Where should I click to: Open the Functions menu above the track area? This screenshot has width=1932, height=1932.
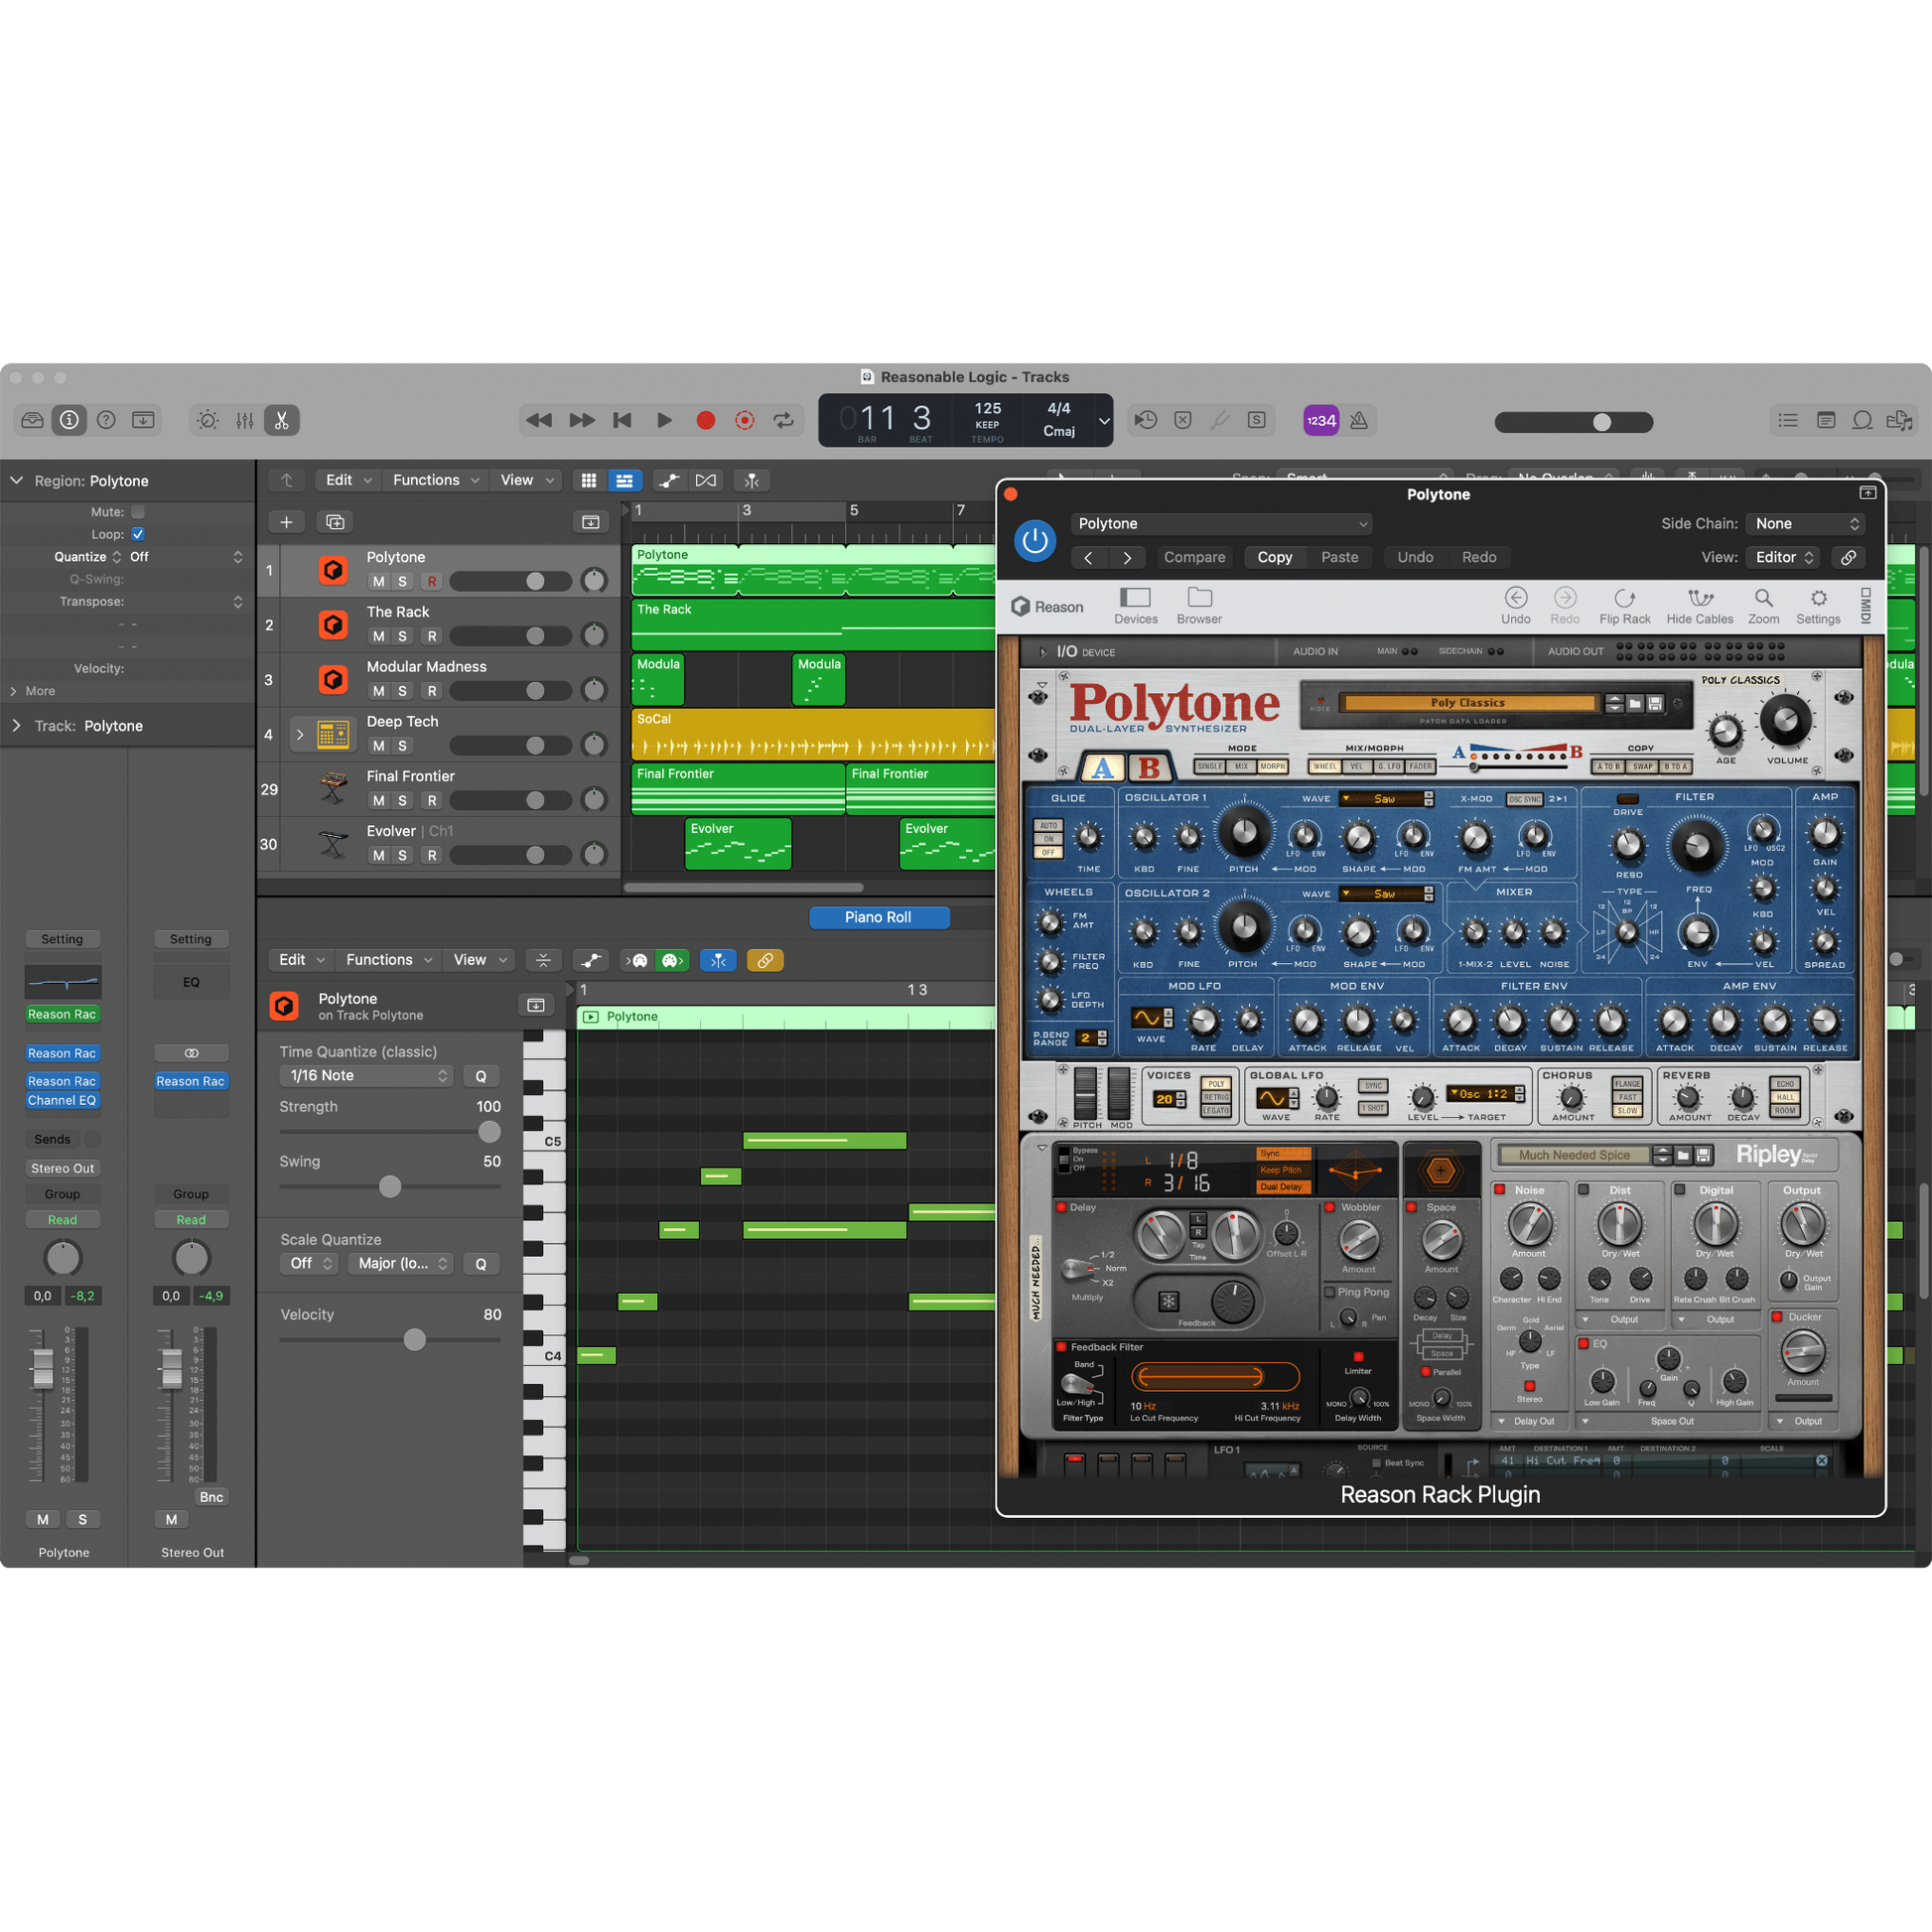pos(427,479)
